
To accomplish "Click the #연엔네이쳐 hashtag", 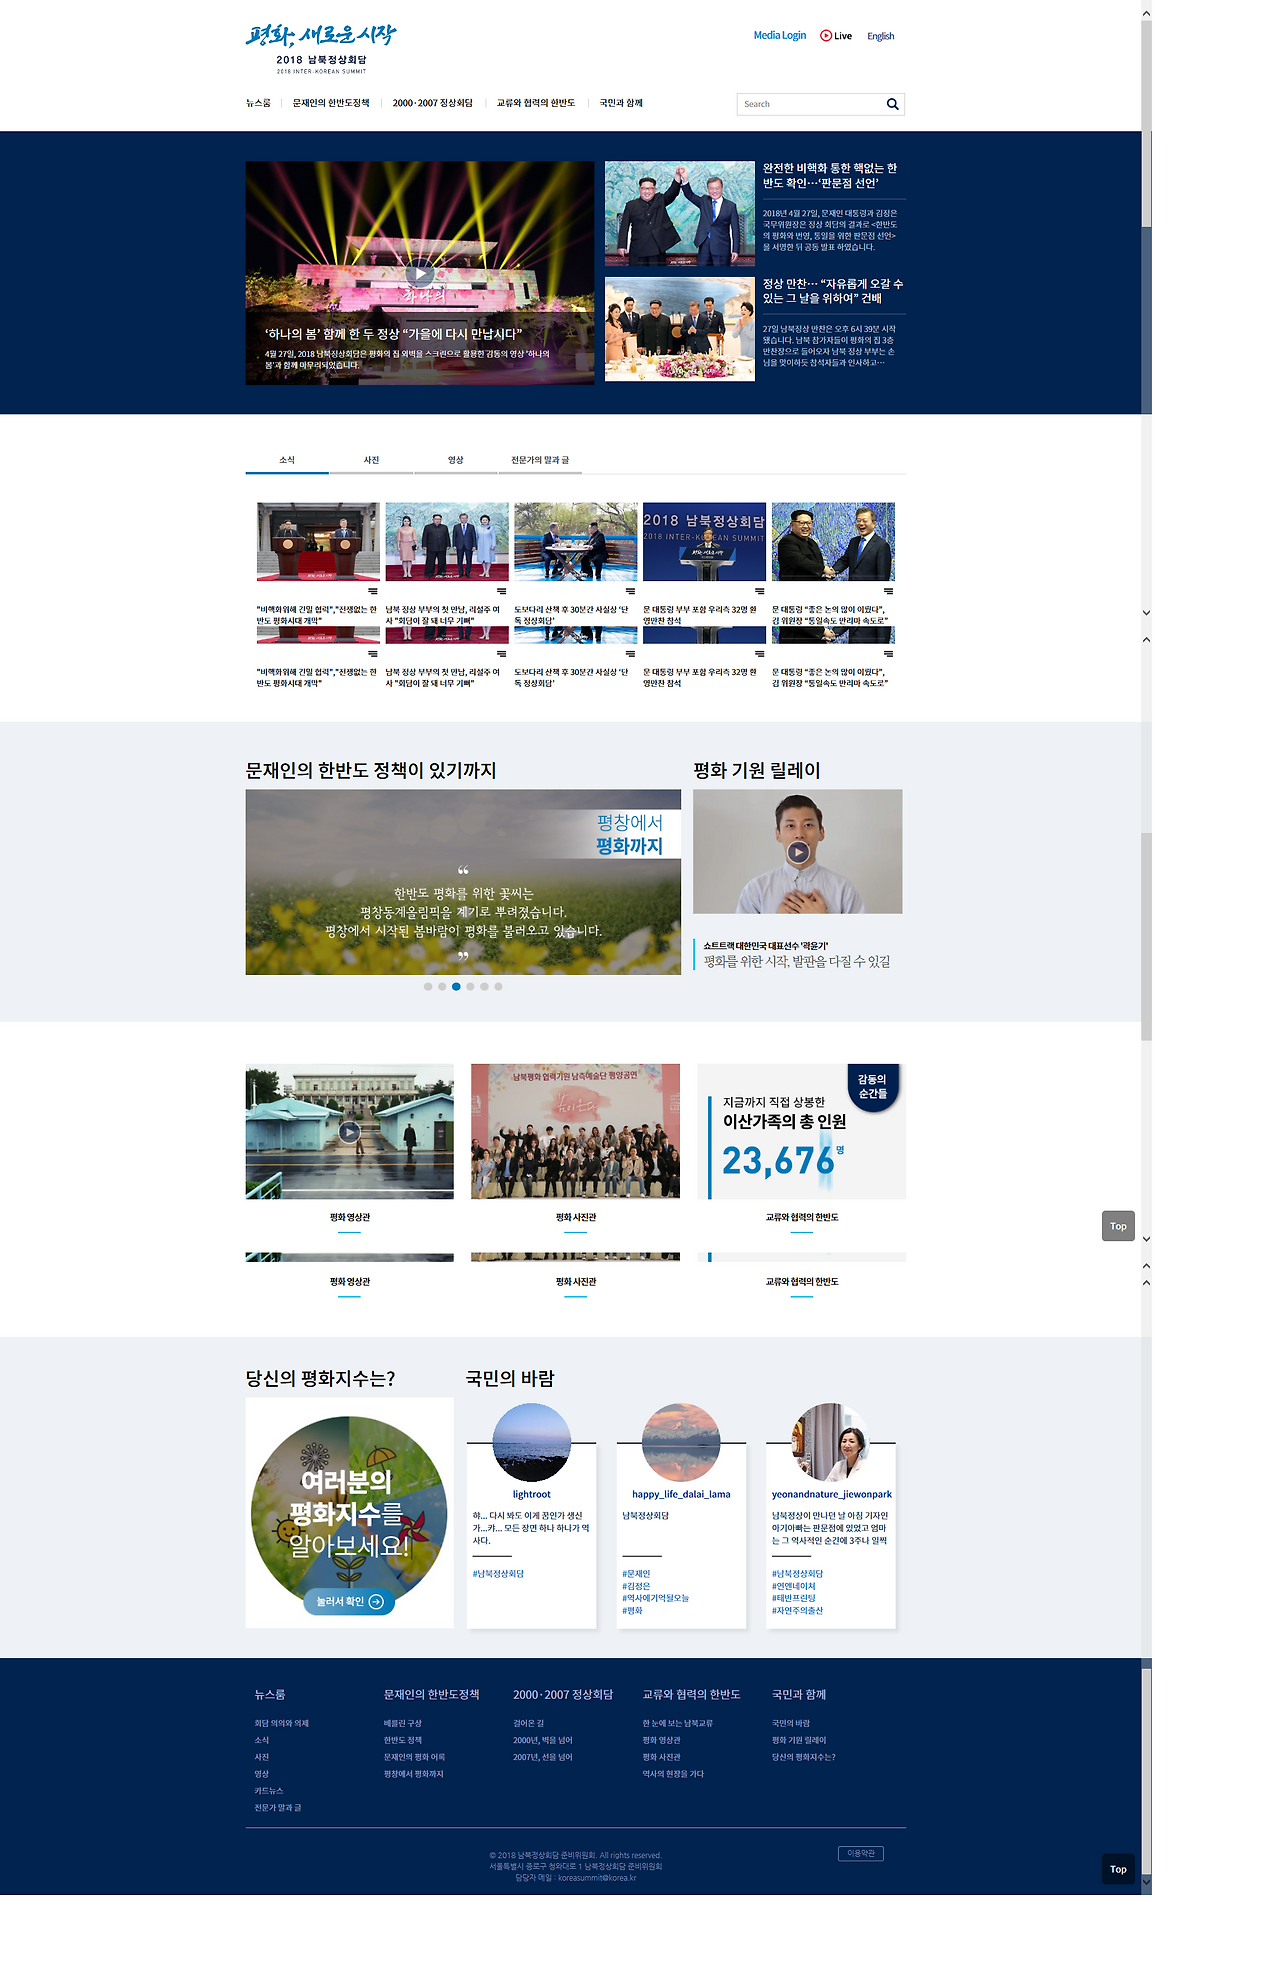I will 794,1586.
